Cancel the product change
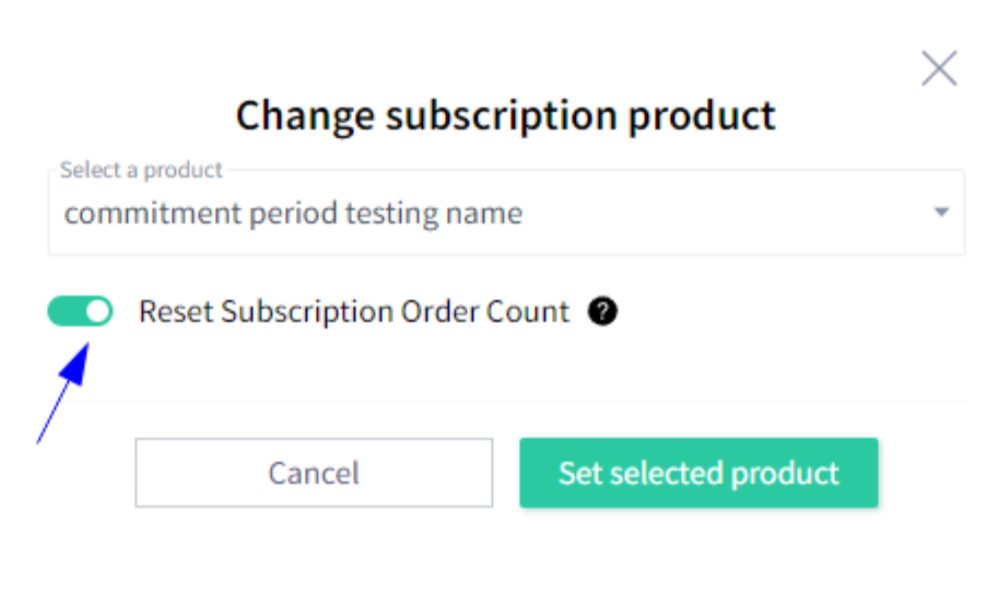 coord(314,473)
